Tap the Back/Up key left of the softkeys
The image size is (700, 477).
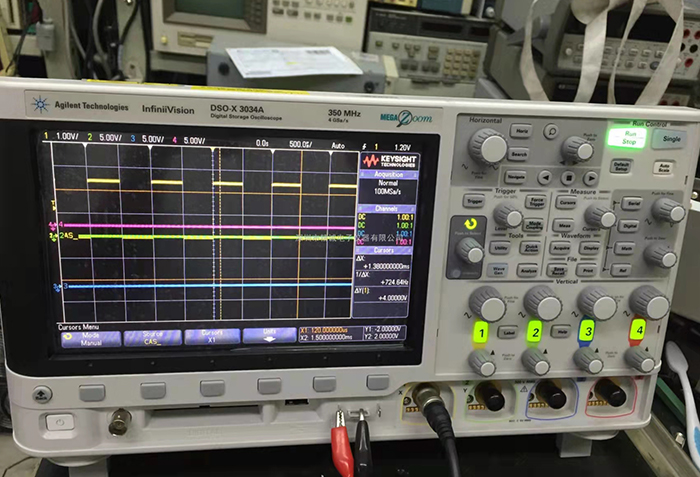(42, 394)
